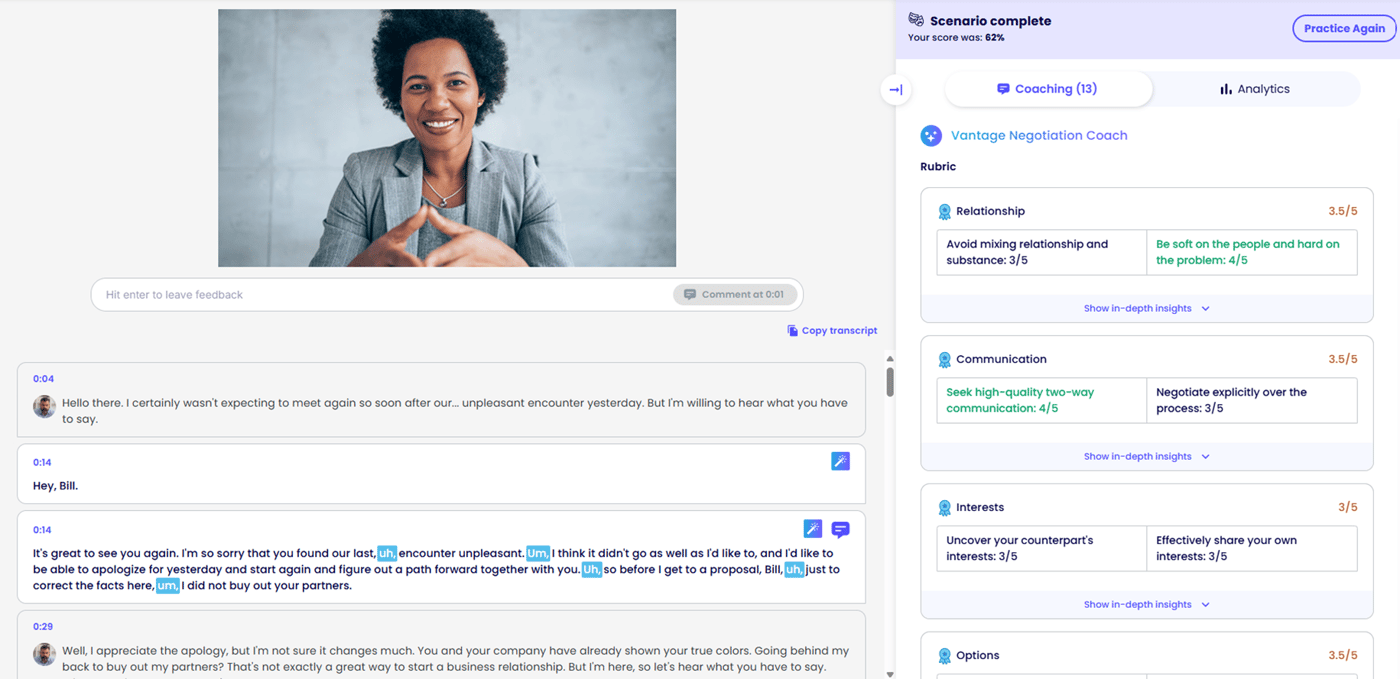This screenshot has height=679, width=1400.
Task: Click the Communication score 3.5/5
Action: coord(1342,360)
